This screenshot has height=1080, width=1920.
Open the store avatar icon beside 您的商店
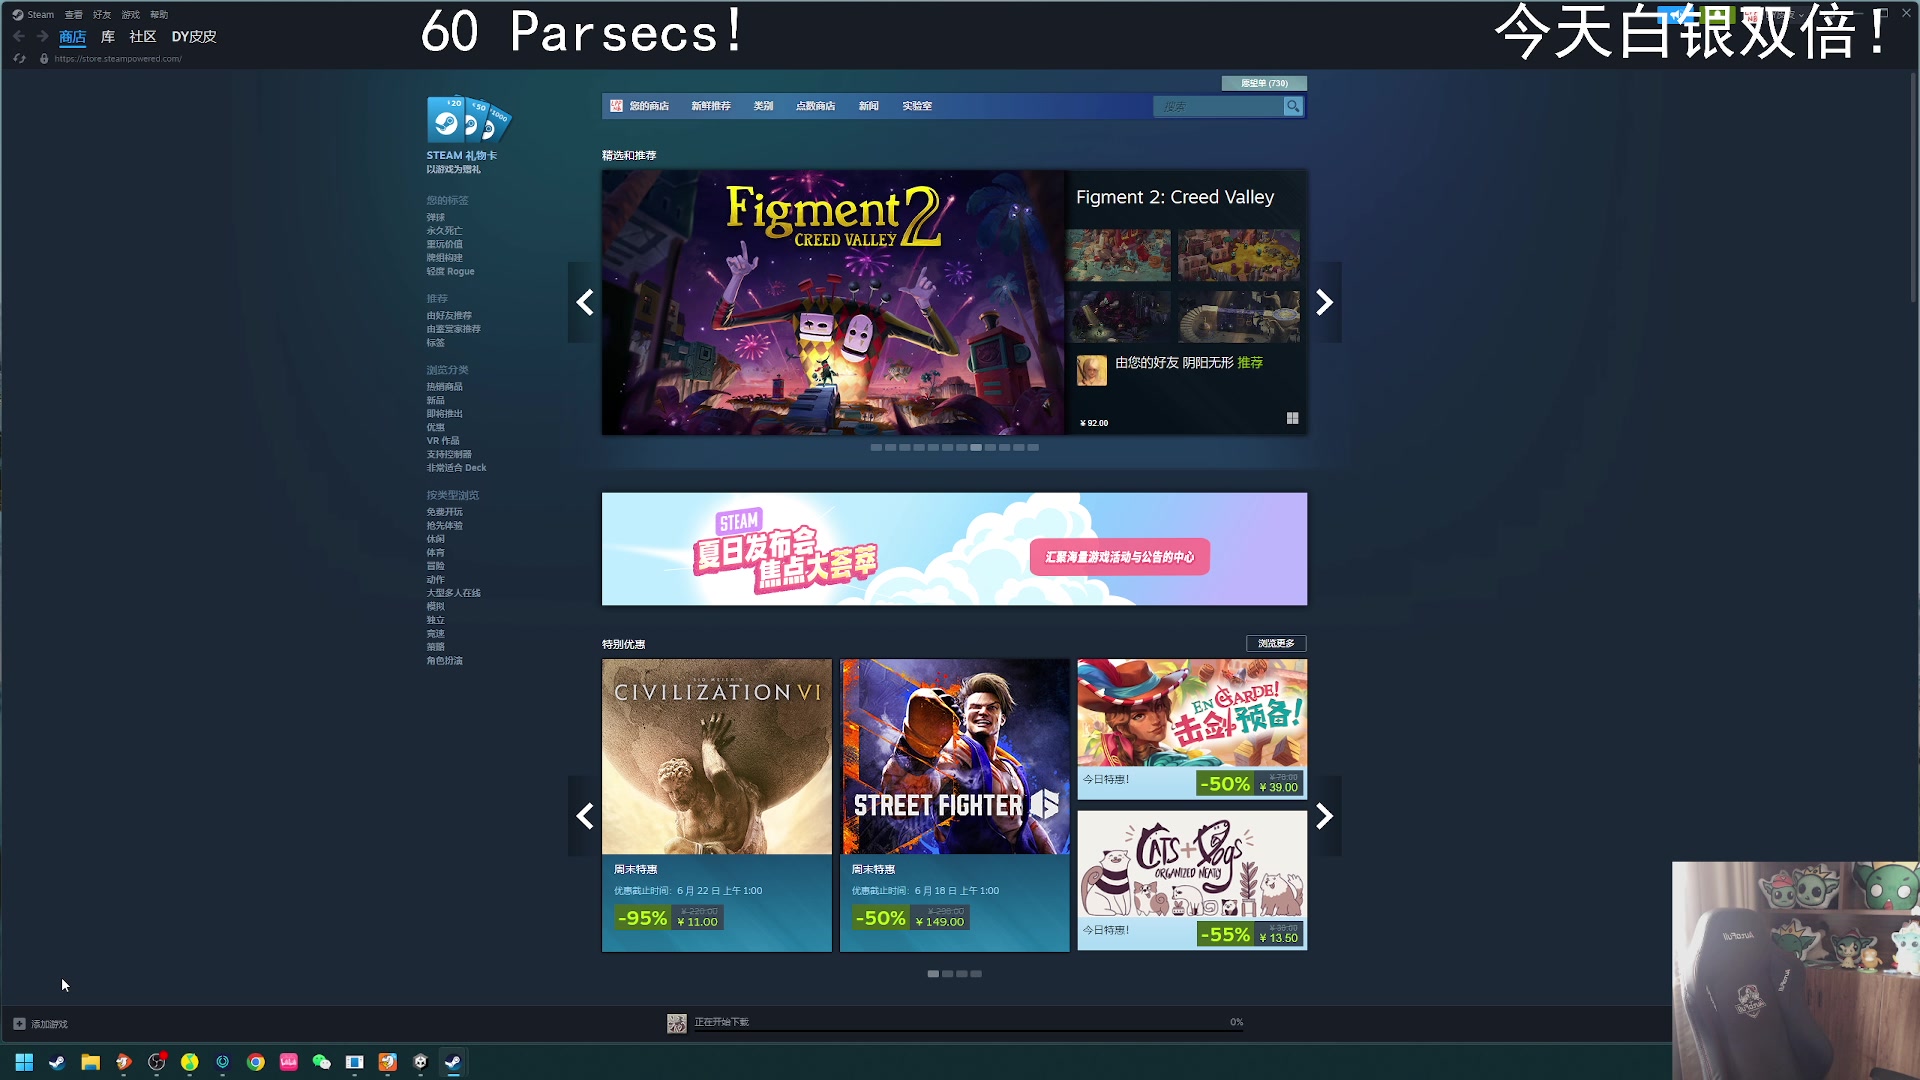616,106
